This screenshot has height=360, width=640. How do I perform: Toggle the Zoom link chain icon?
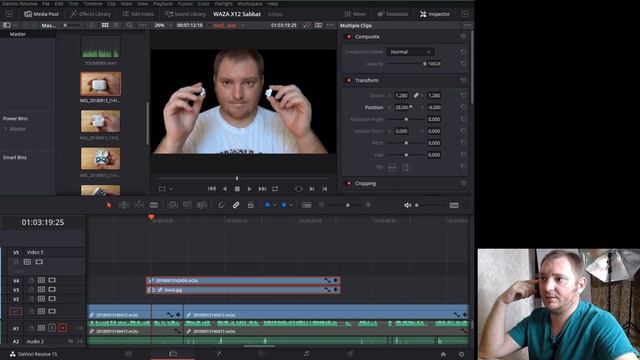416,96
